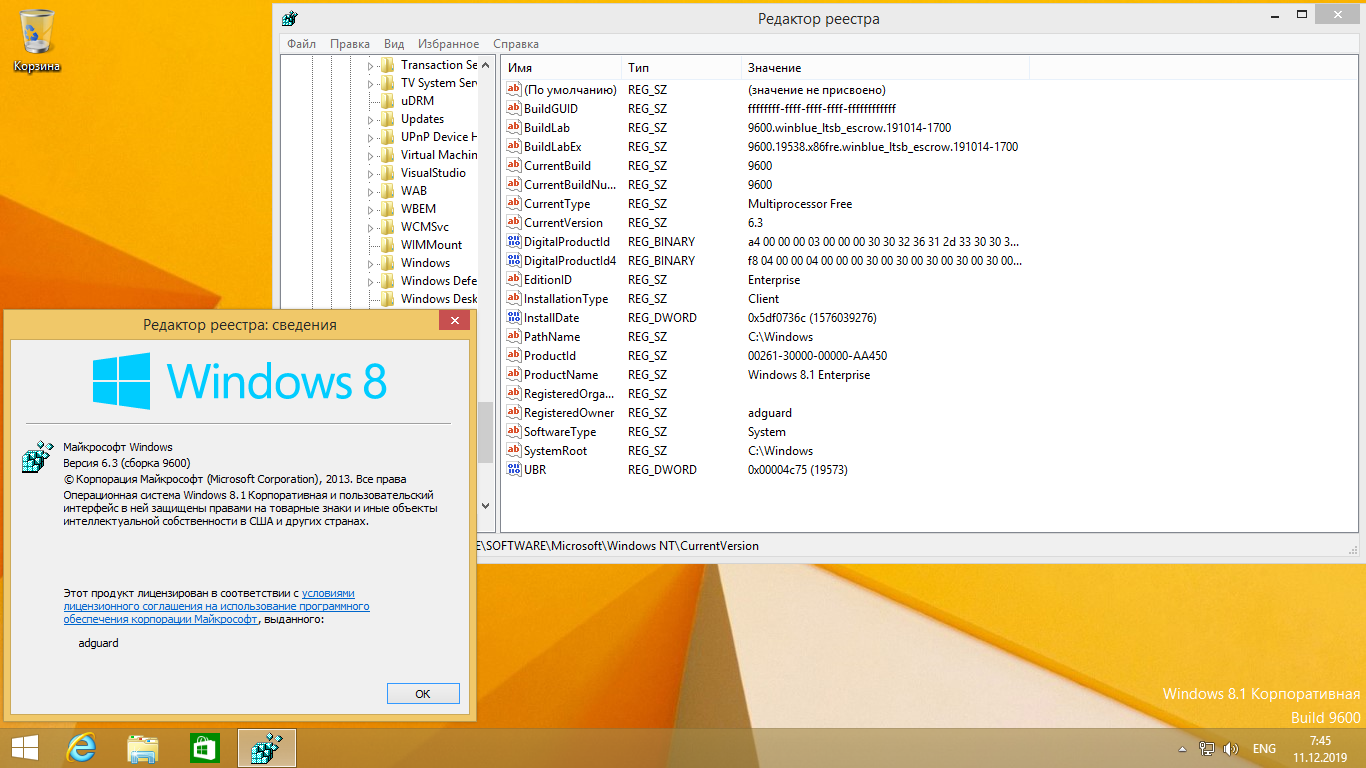This screenshot has height=768, width=1366.
Task: Expand the TV System Ser... tree node
Action: pyautogui.click(x=370, y=83)
